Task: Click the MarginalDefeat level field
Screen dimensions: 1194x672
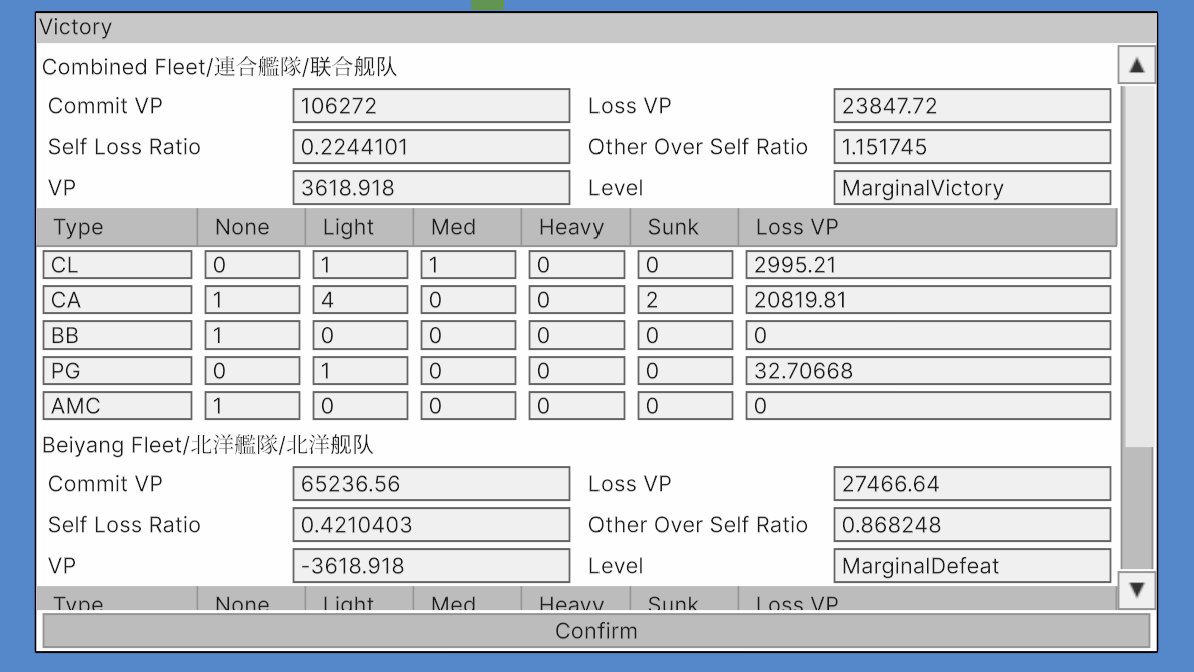Action: coord(971,566)
